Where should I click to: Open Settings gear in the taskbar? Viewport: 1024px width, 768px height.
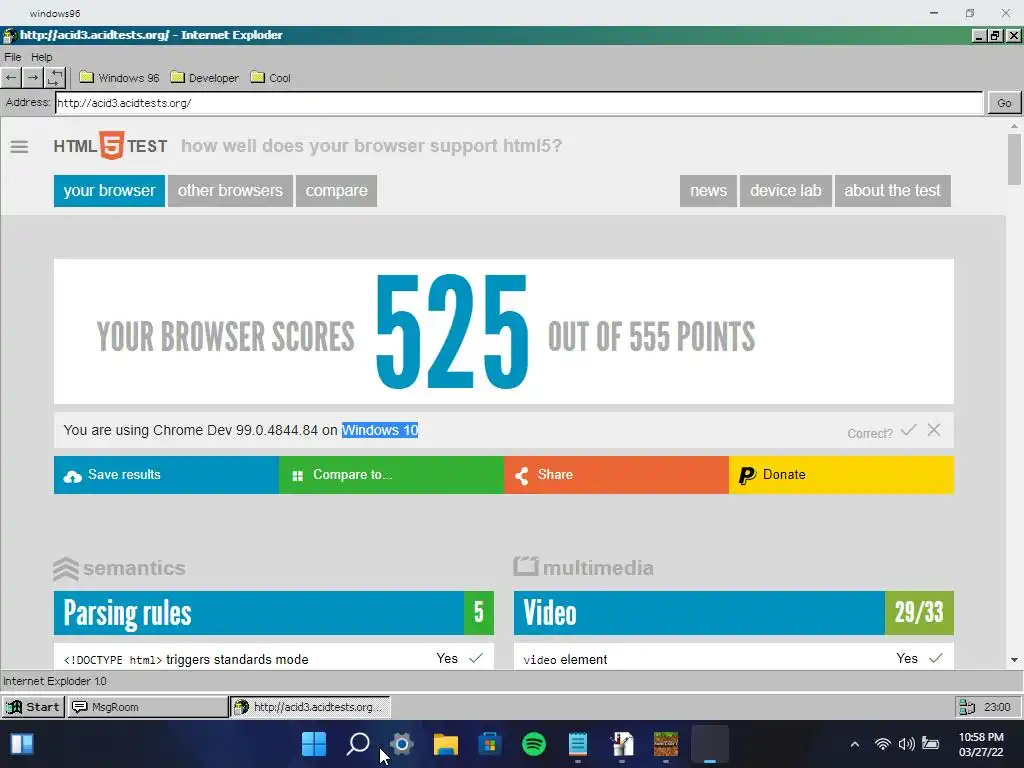(x=402, y=744)
